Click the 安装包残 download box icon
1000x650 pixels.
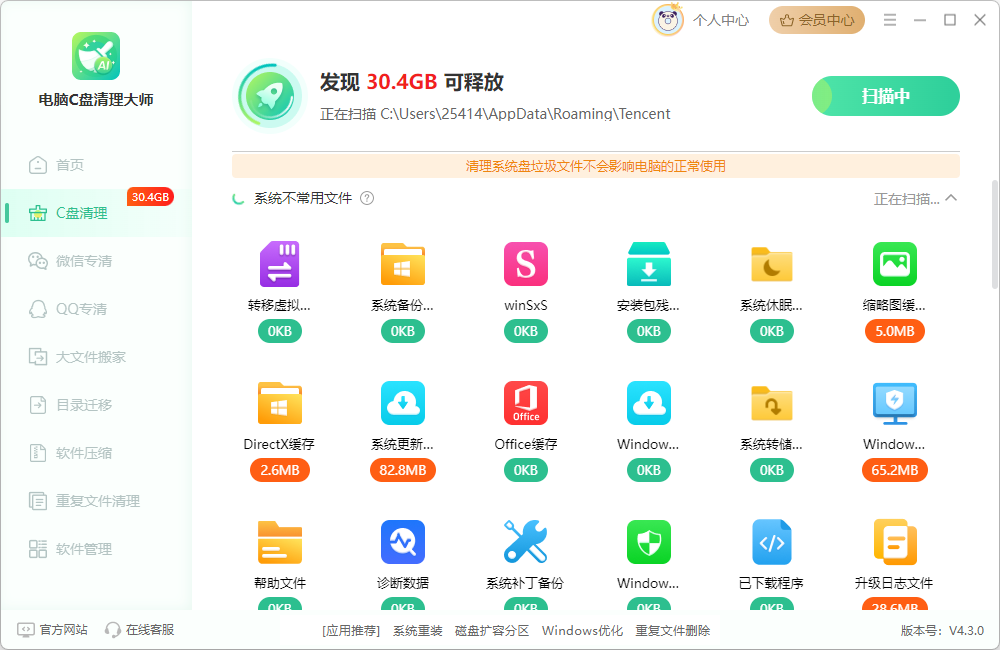click(649, 264)
